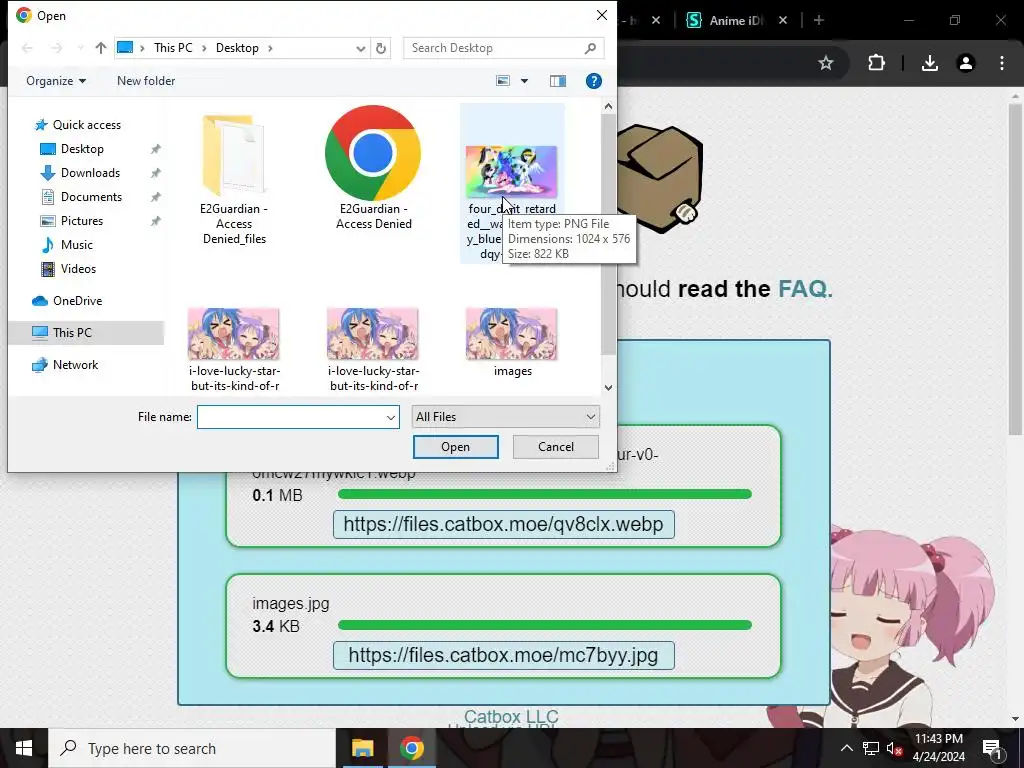Click the Chrome taskbar icon
Screen dimensions: 1024x768
click(x=411, y=748)
